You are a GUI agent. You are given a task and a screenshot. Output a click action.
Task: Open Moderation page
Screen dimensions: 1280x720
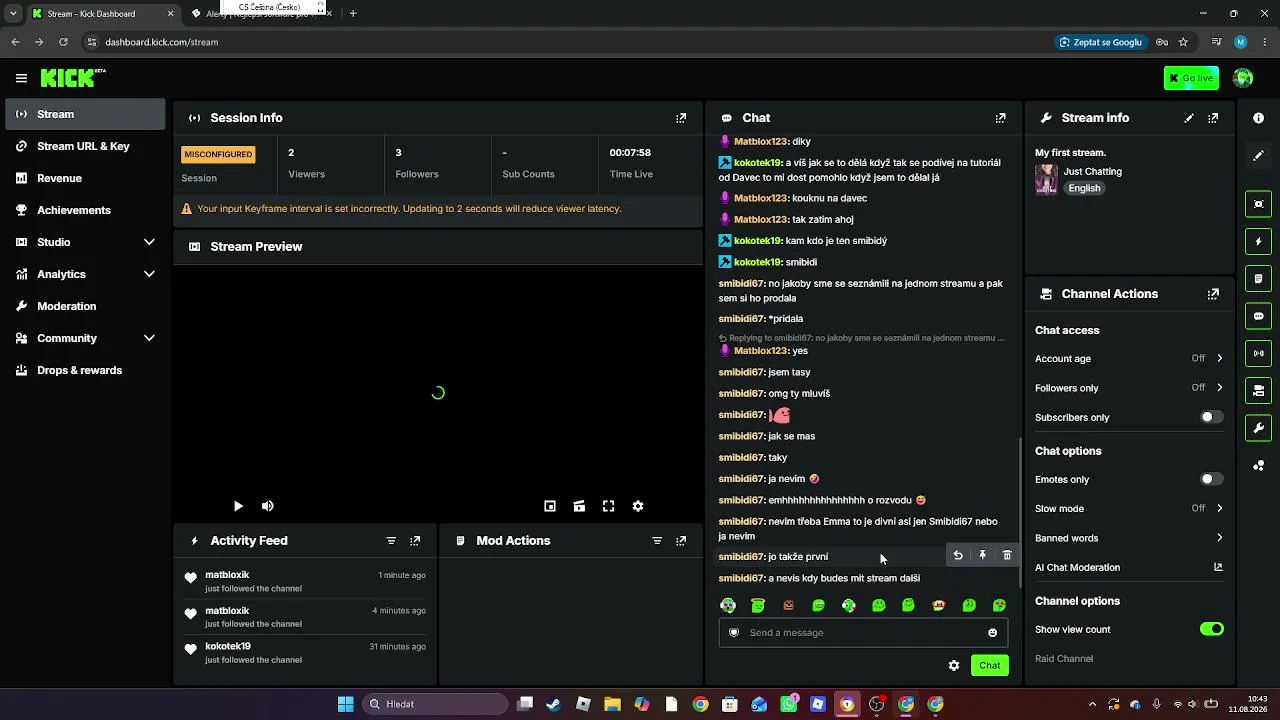(85, 306)
